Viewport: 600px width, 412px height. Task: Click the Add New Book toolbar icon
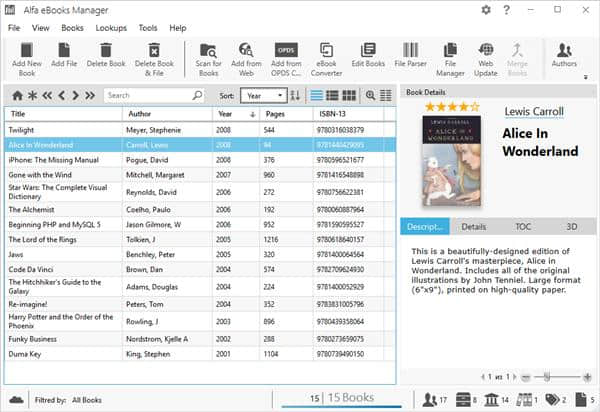click(27, 51)
